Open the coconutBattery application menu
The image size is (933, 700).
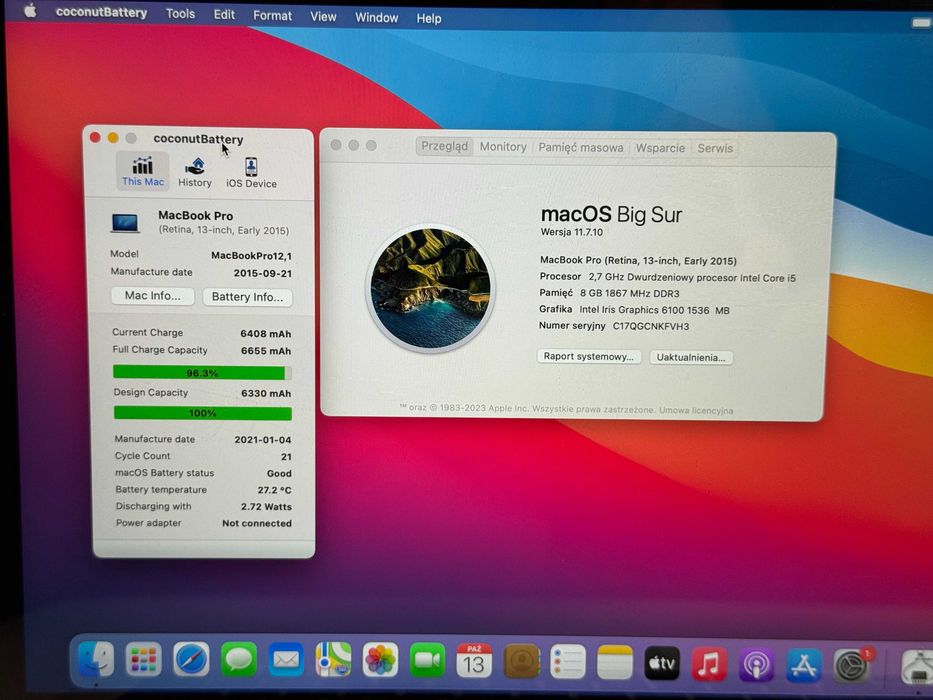tap(101, 12)
